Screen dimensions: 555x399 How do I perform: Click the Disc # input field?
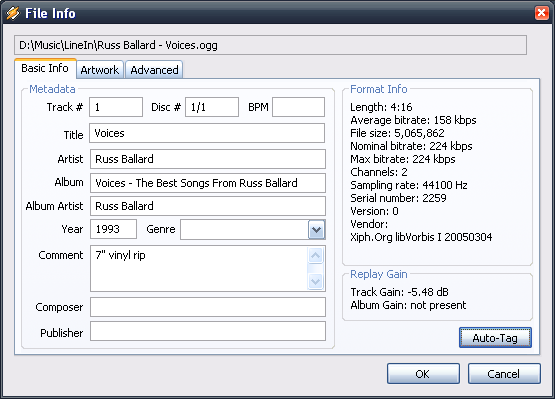click(x=212, y=107)
